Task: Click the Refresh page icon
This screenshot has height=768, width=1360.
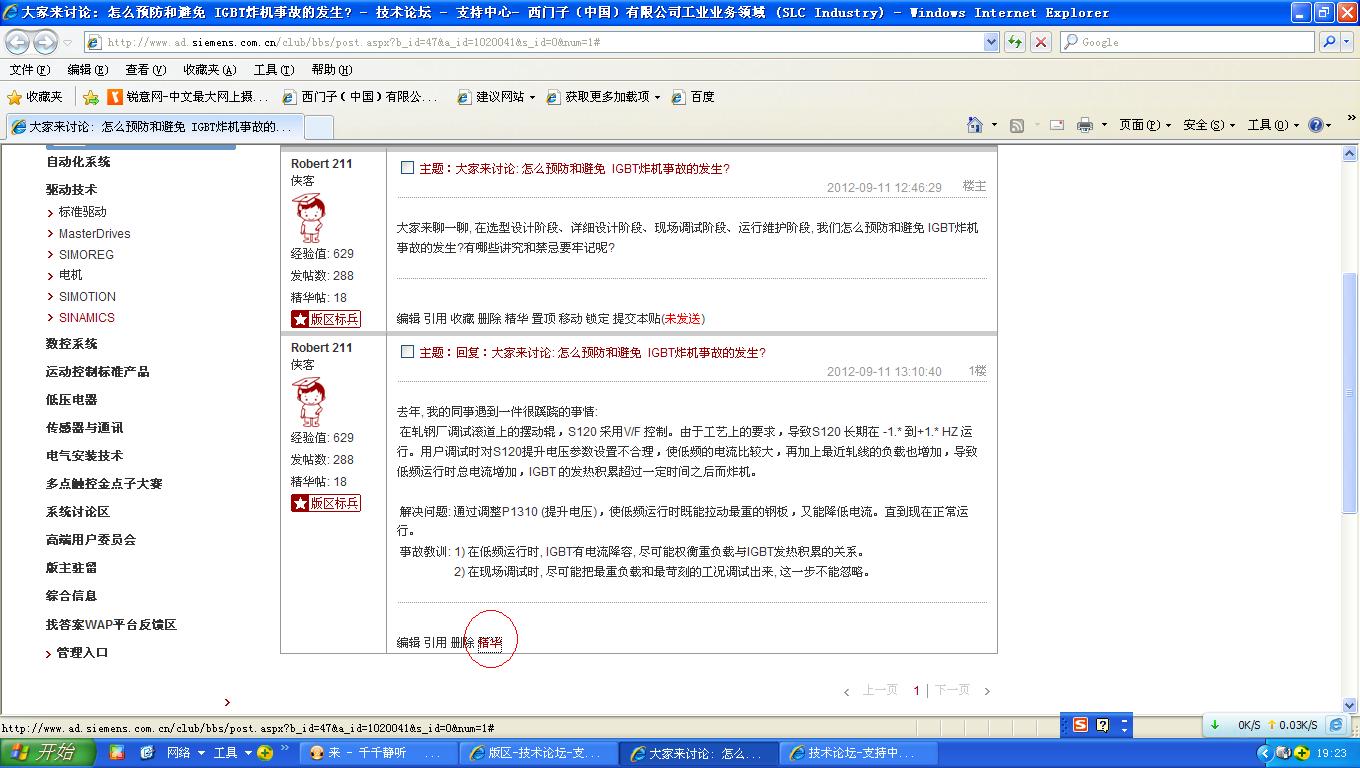Action: [x=1015, y=42]
